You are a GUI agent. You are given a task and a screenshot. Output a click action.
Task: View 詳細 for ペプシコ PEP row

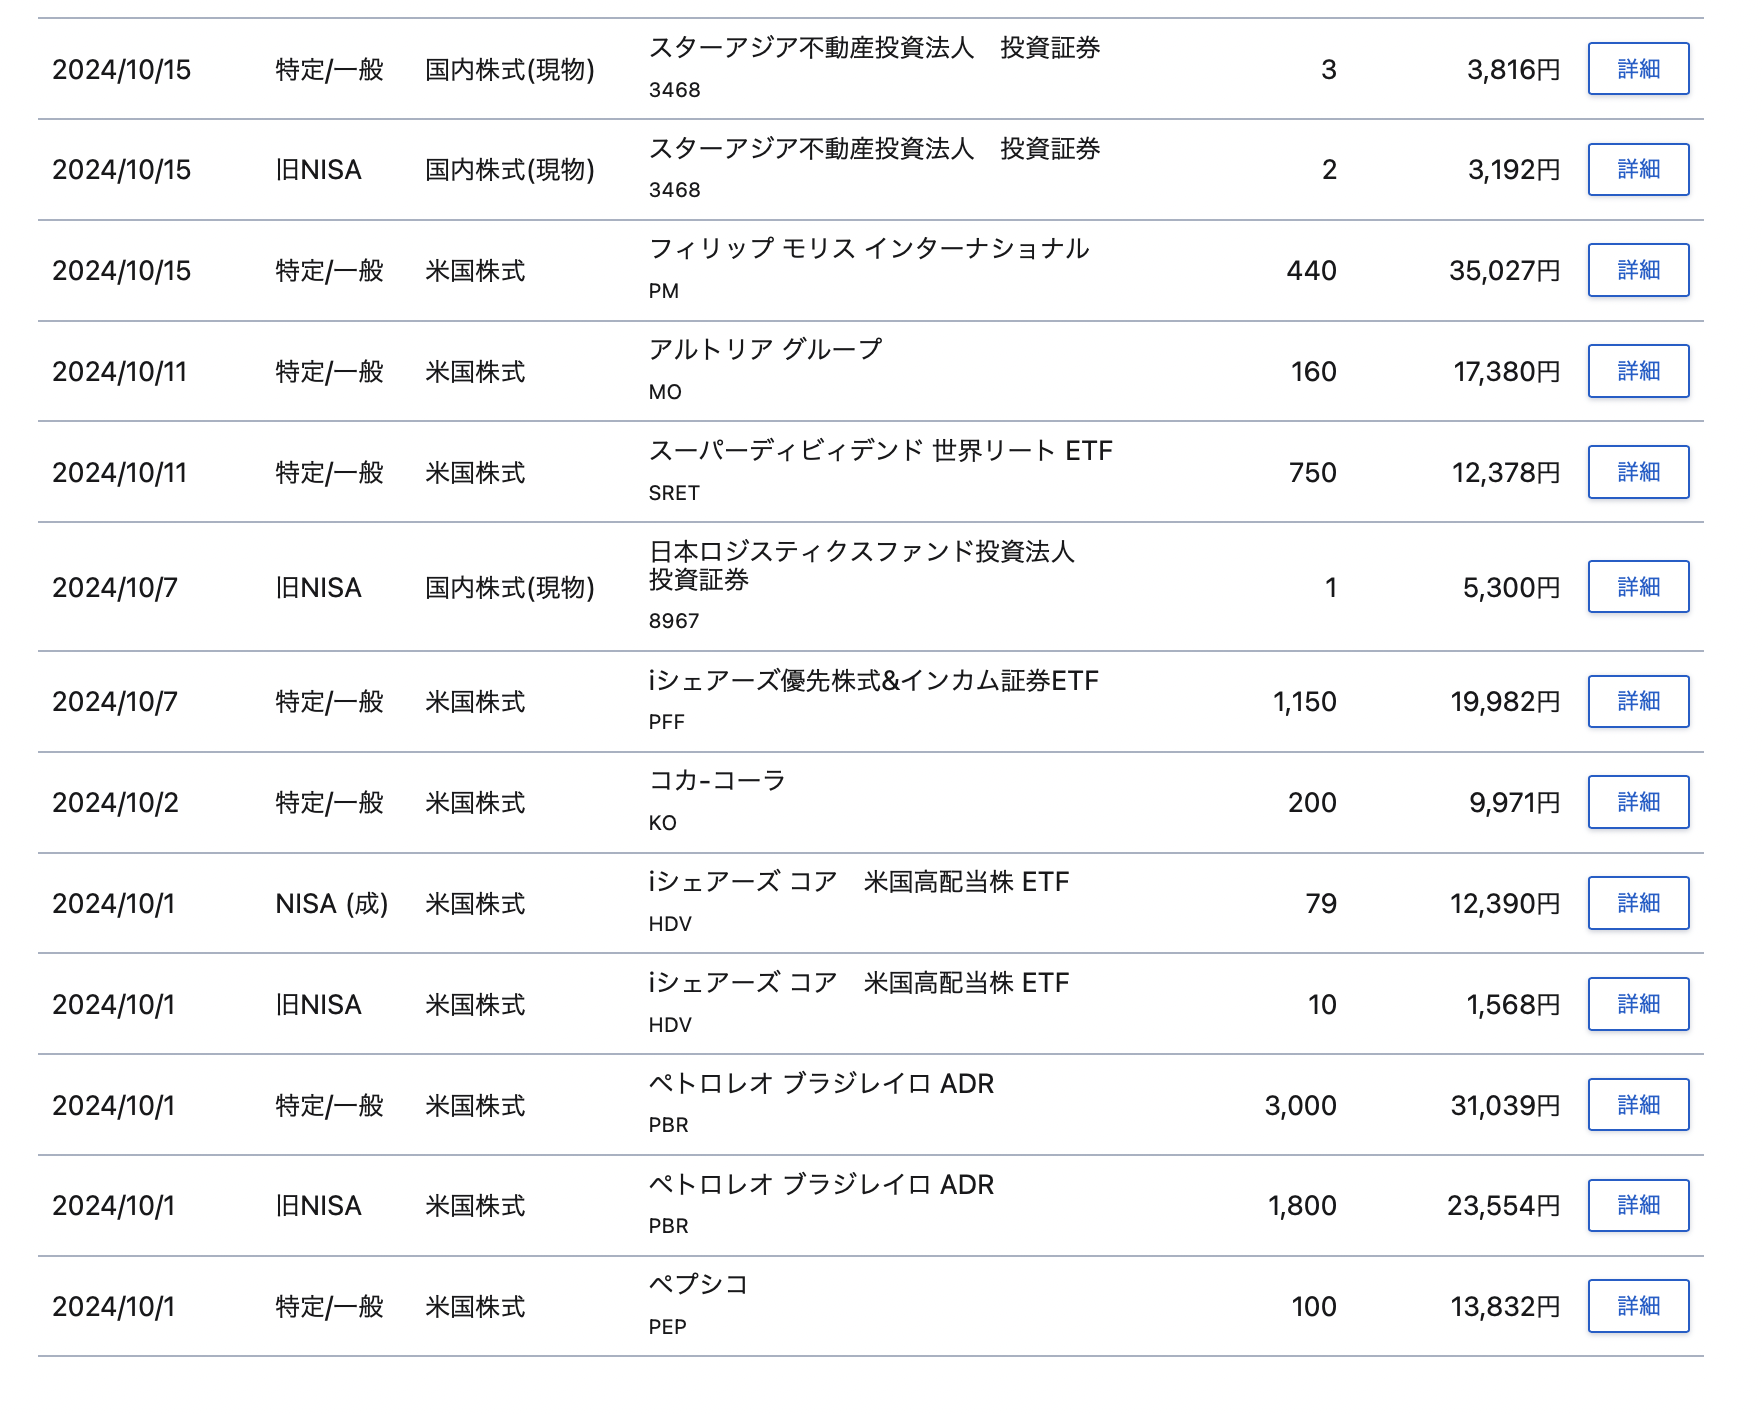point(1638,1306)
